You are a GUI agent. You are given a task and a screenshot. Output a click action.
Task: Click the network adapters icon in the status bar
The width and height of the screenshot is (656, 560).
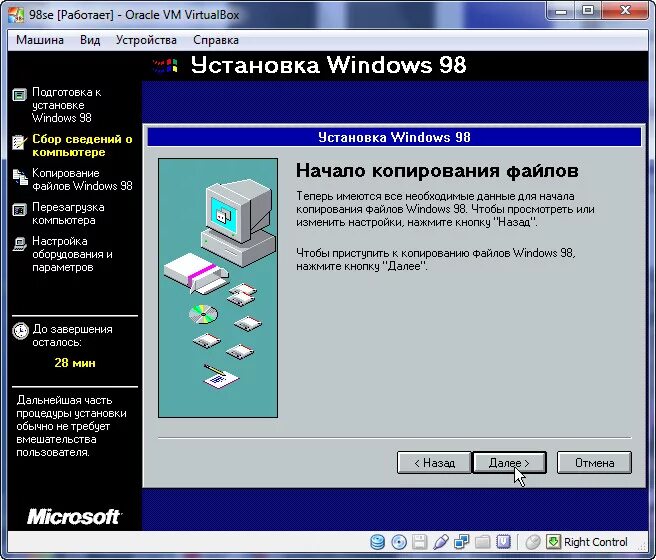coord(462,542)
